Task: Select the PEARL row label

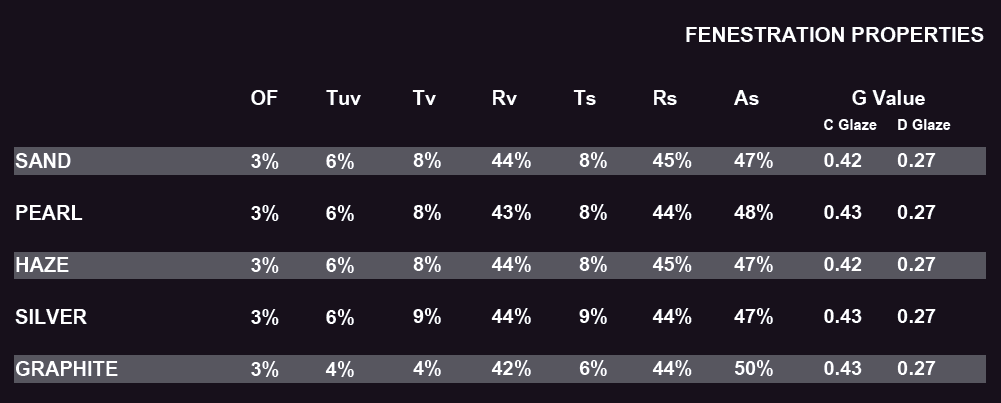Action: [x=49, y=213]
